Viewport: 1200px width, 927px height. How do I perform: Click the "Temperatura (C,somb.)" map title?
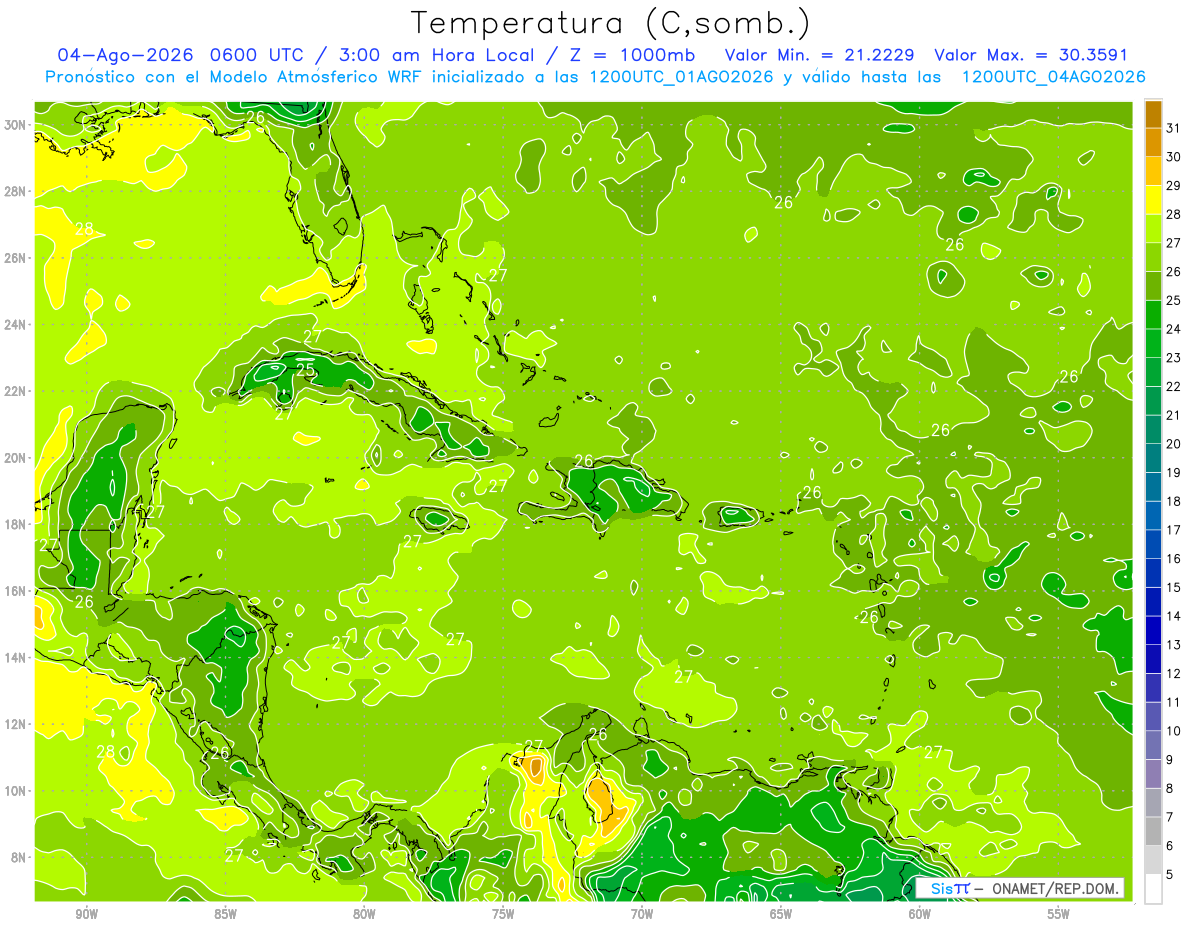(x=611, y=22)
